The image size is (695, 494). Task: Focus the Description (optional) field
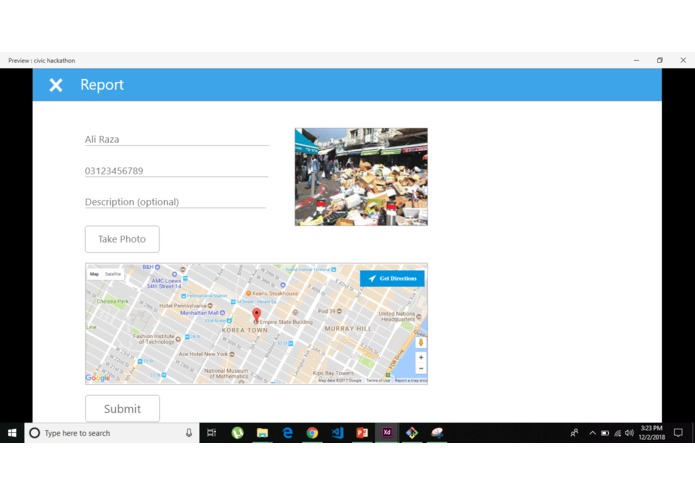click(x=175, y=202)
